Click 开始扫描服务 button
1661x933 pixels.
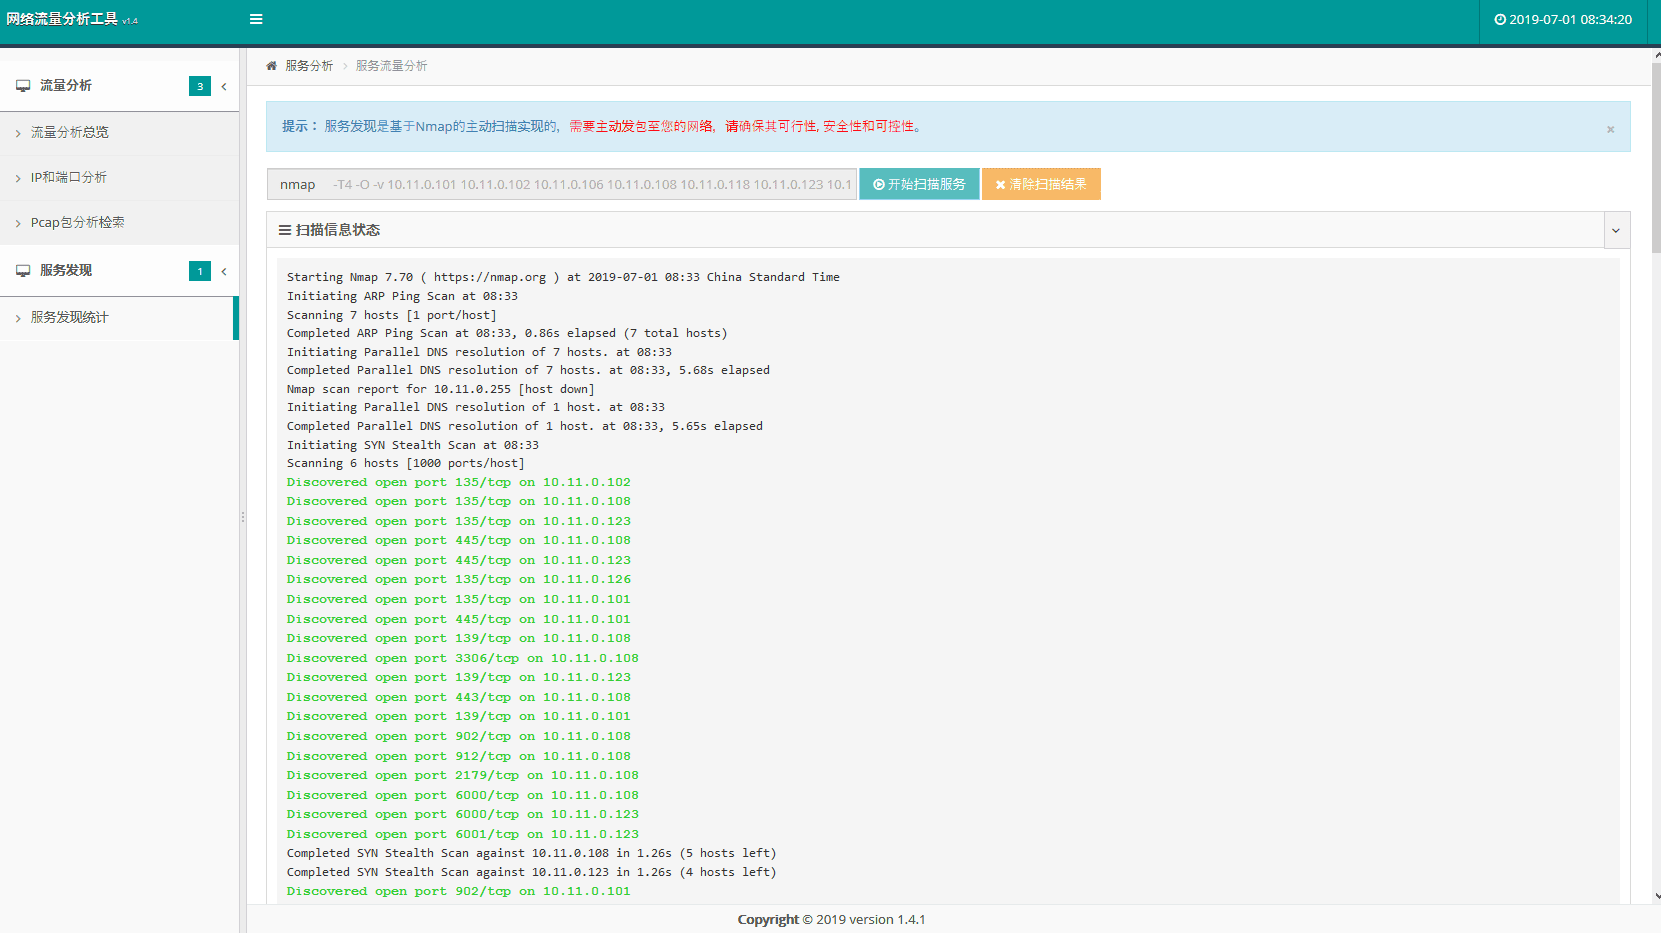(919, 184)
